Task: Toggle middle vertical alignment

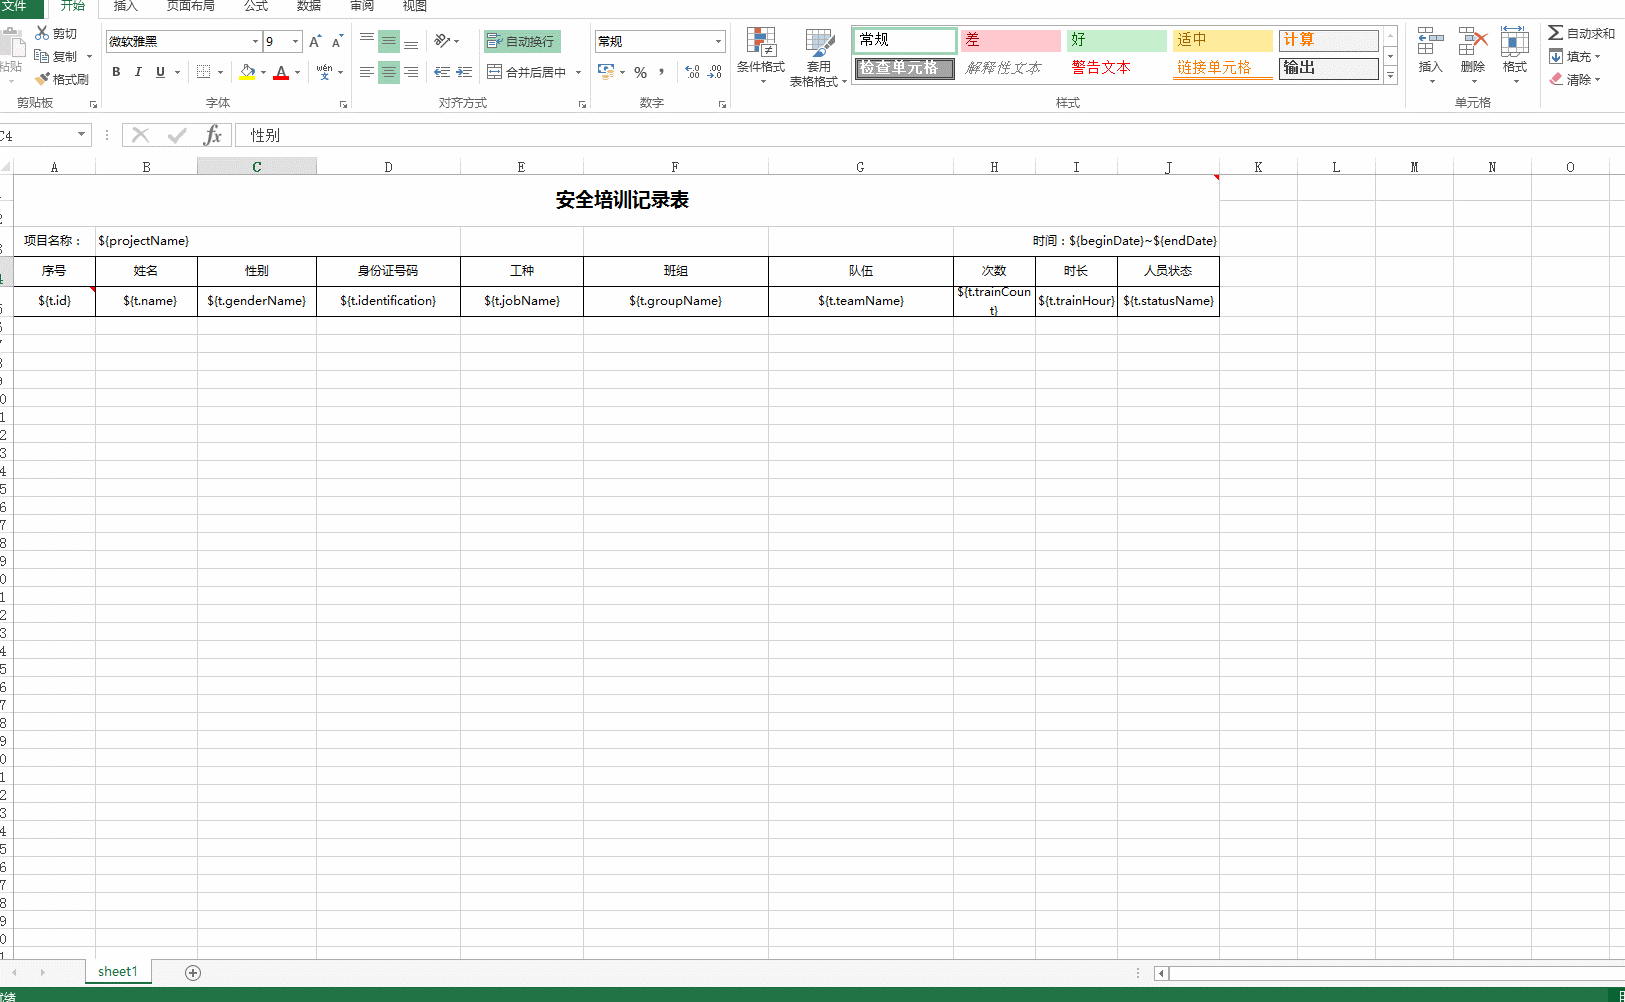Action: pyautogui.click(x=389, y=41)
